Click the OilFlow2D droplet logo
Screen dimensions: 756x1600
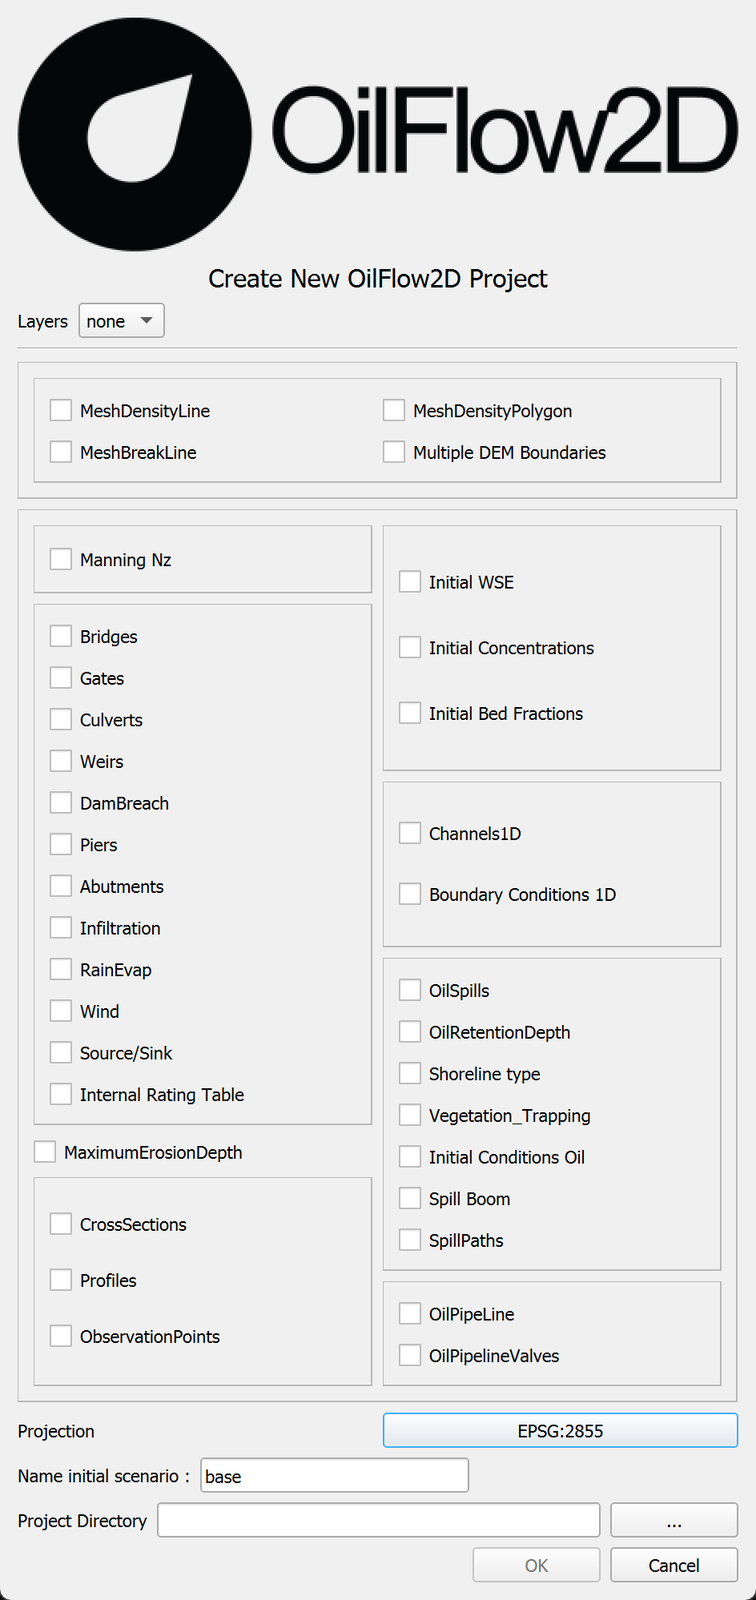pos(135,133)
